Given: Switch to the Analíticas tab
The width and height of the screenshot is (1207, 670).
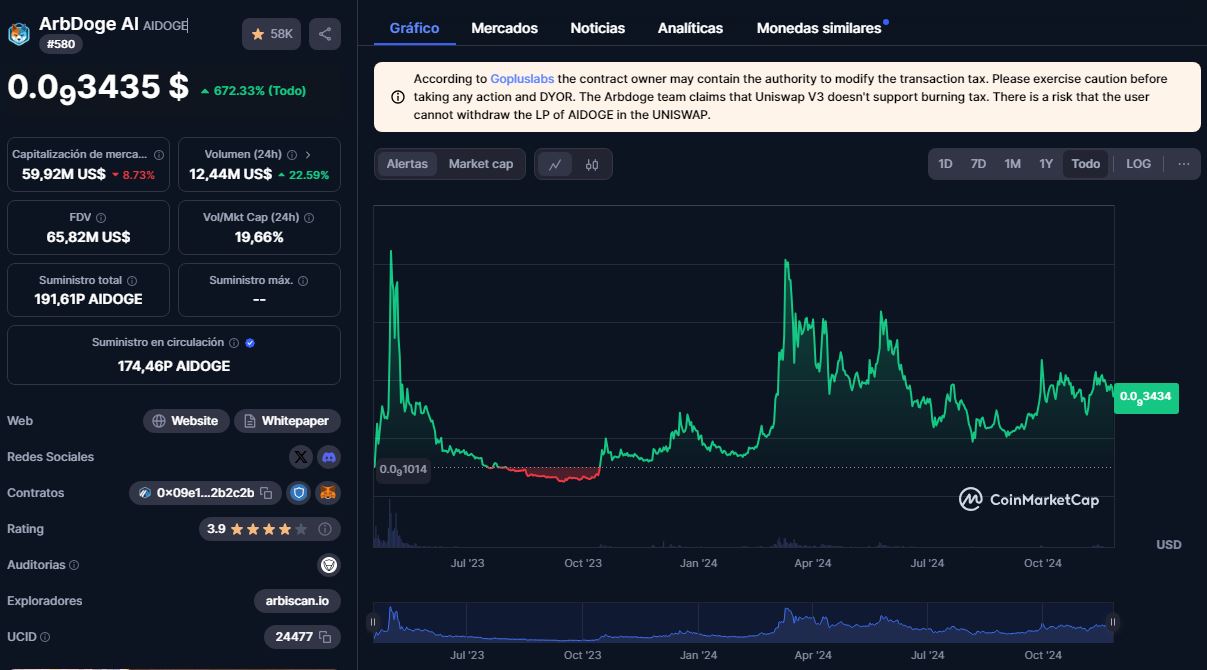Looking at the screenshot, I should [x=690, y=28].
